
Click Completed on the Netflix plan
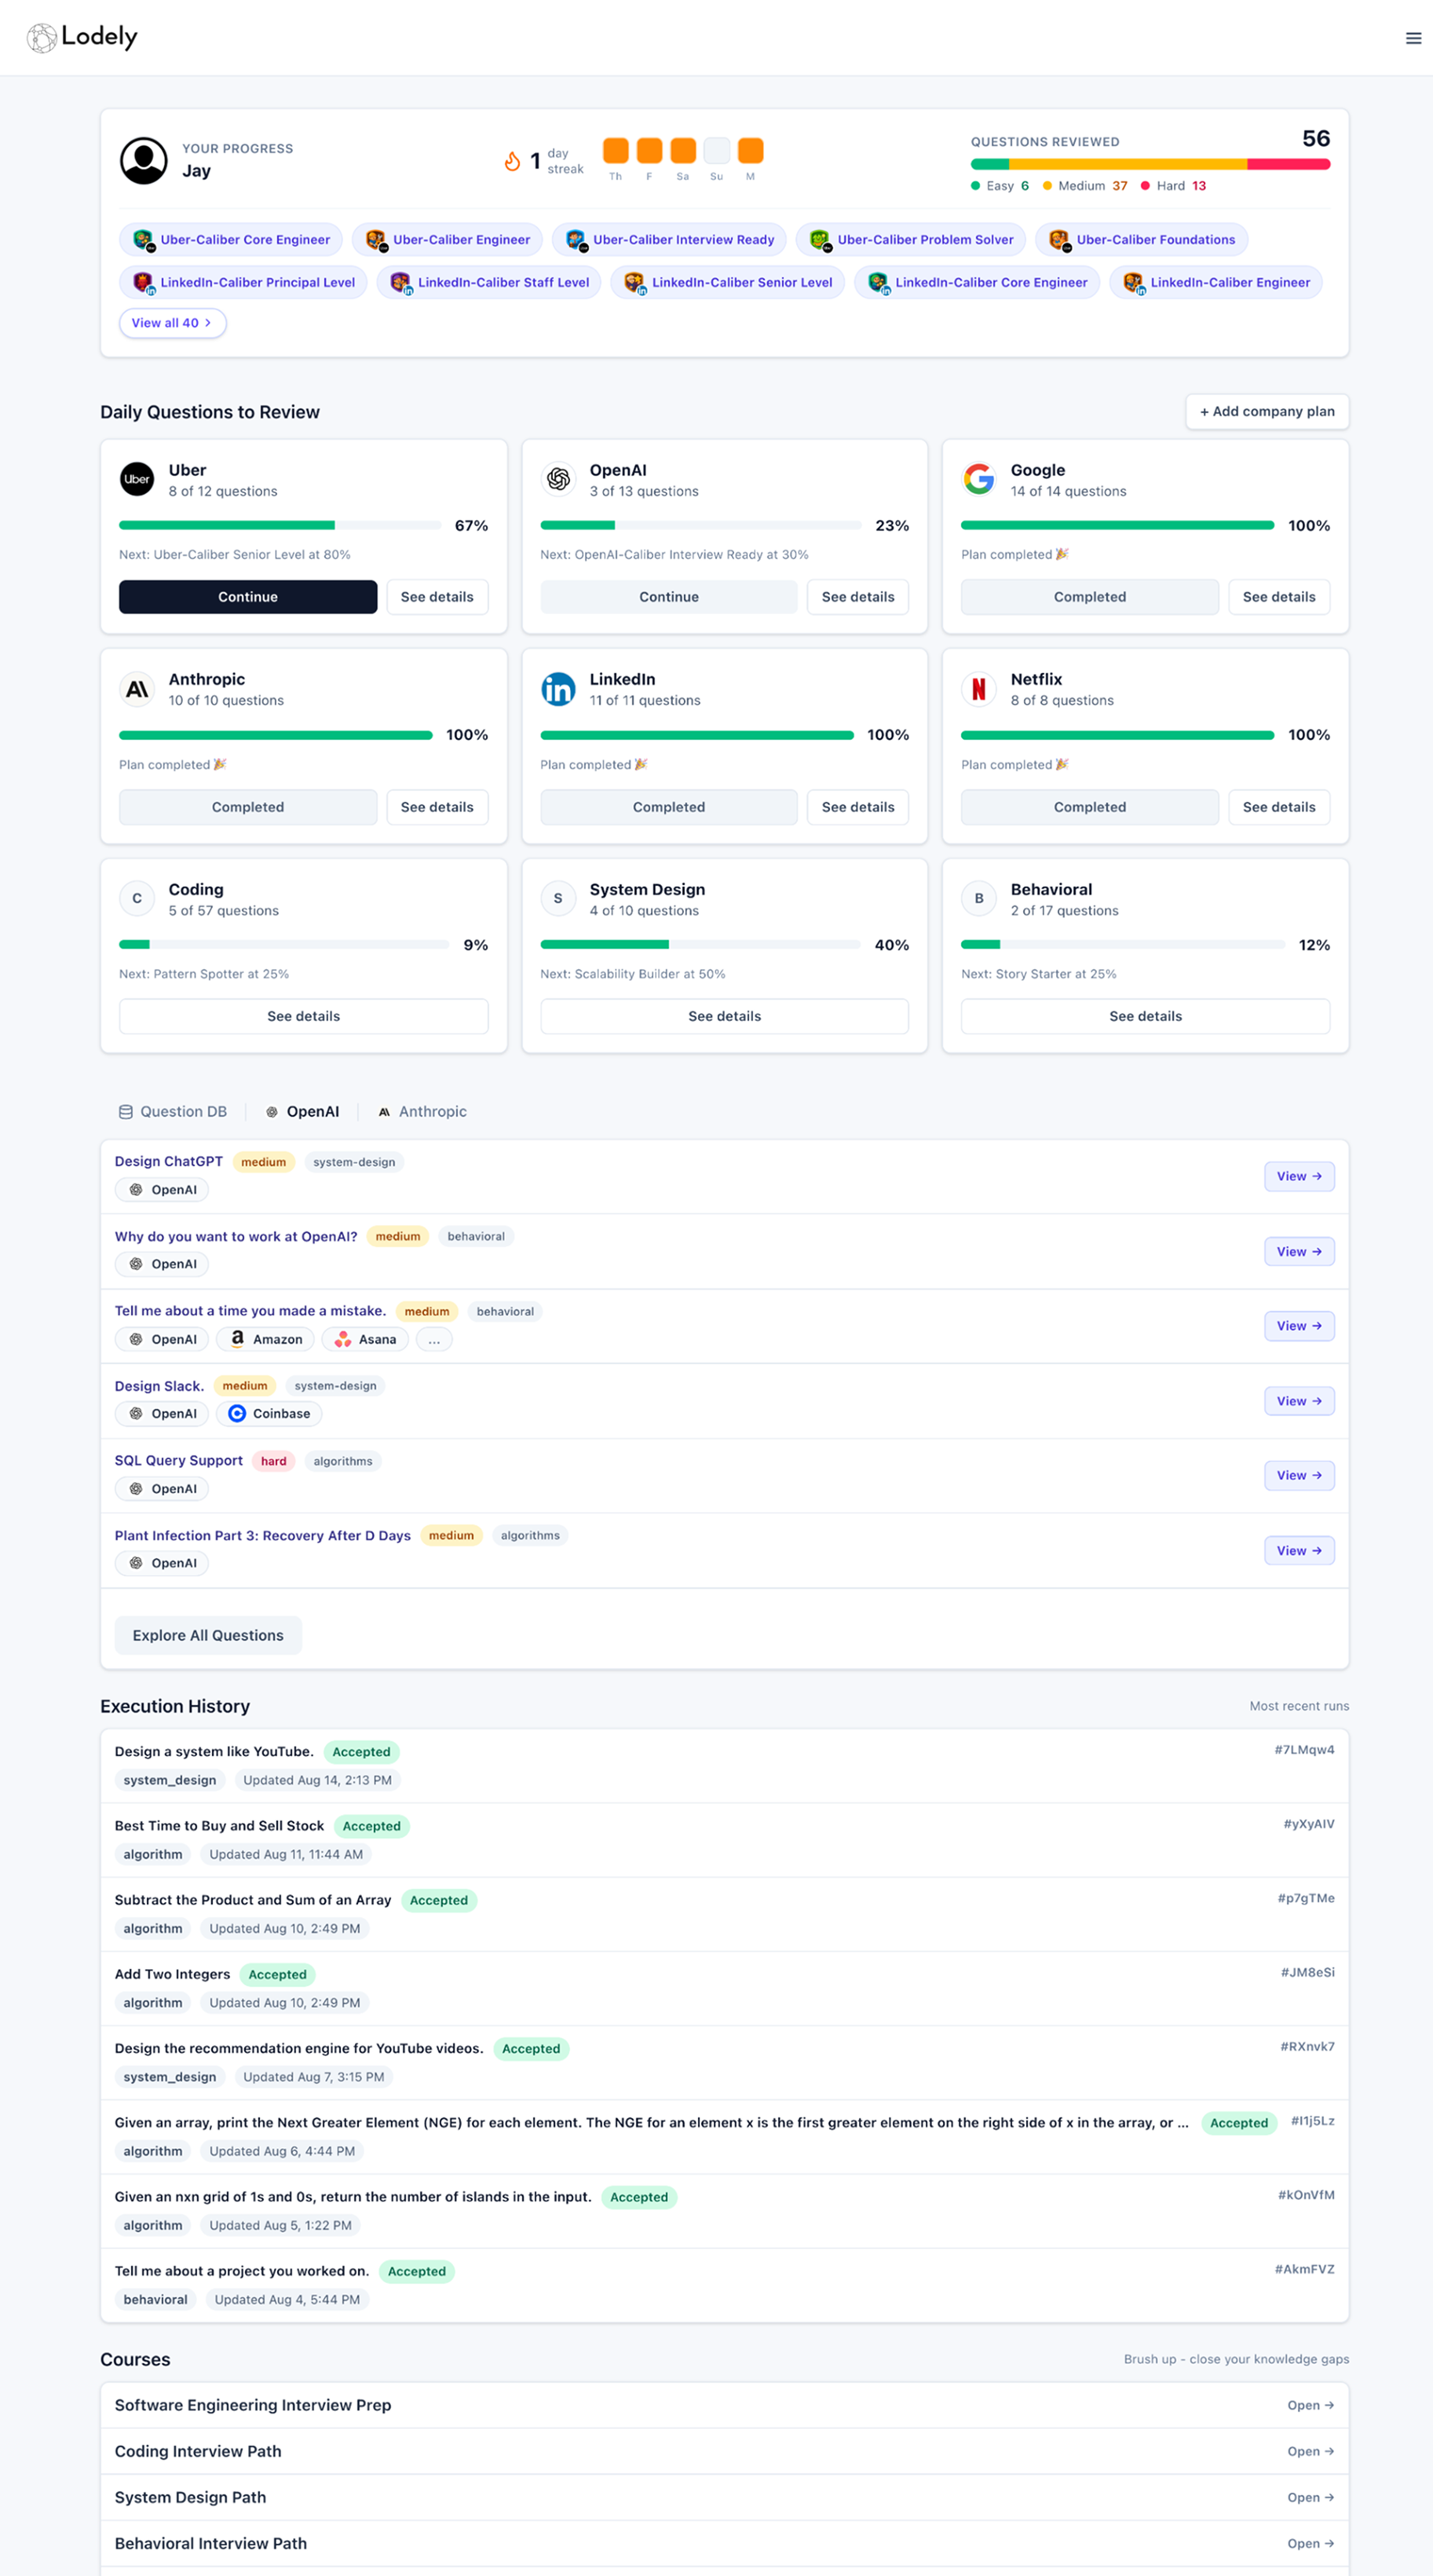click(x=1090, y=807)
